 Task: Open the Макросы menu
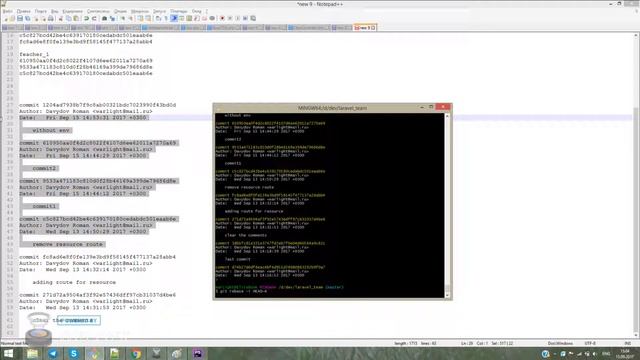(140, 11)
